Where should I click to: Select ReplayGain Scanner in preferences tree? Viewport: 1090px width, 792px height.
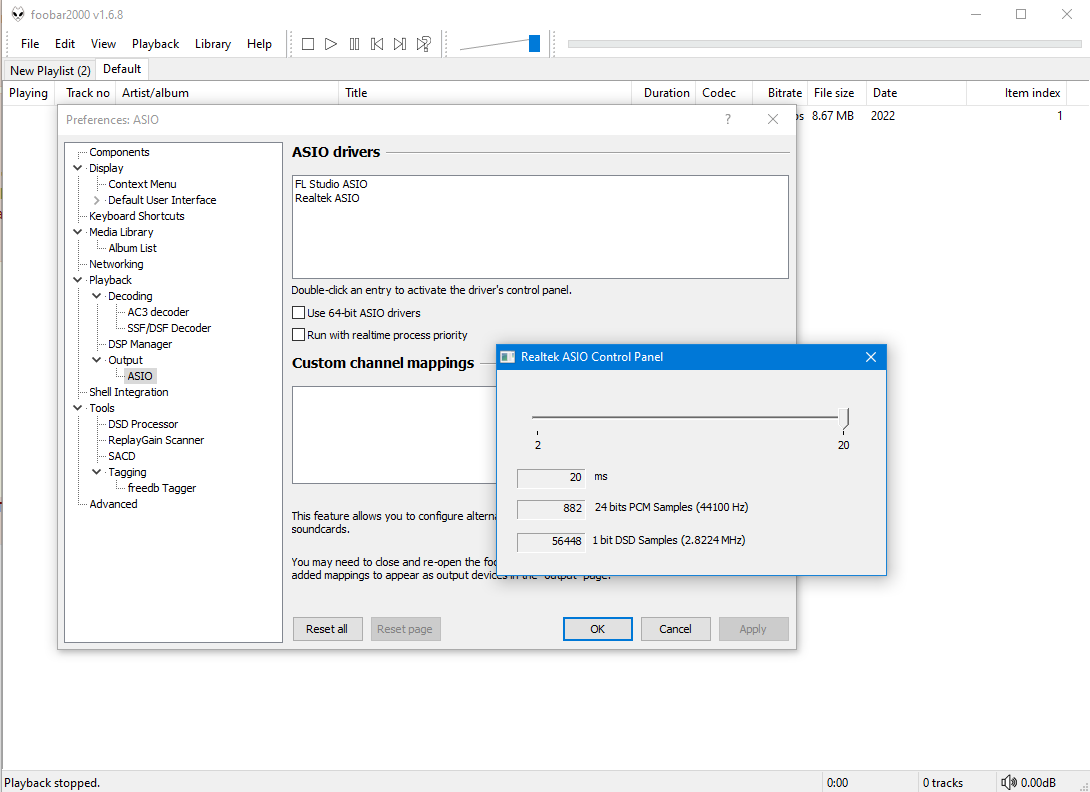[x=156, y=440]
